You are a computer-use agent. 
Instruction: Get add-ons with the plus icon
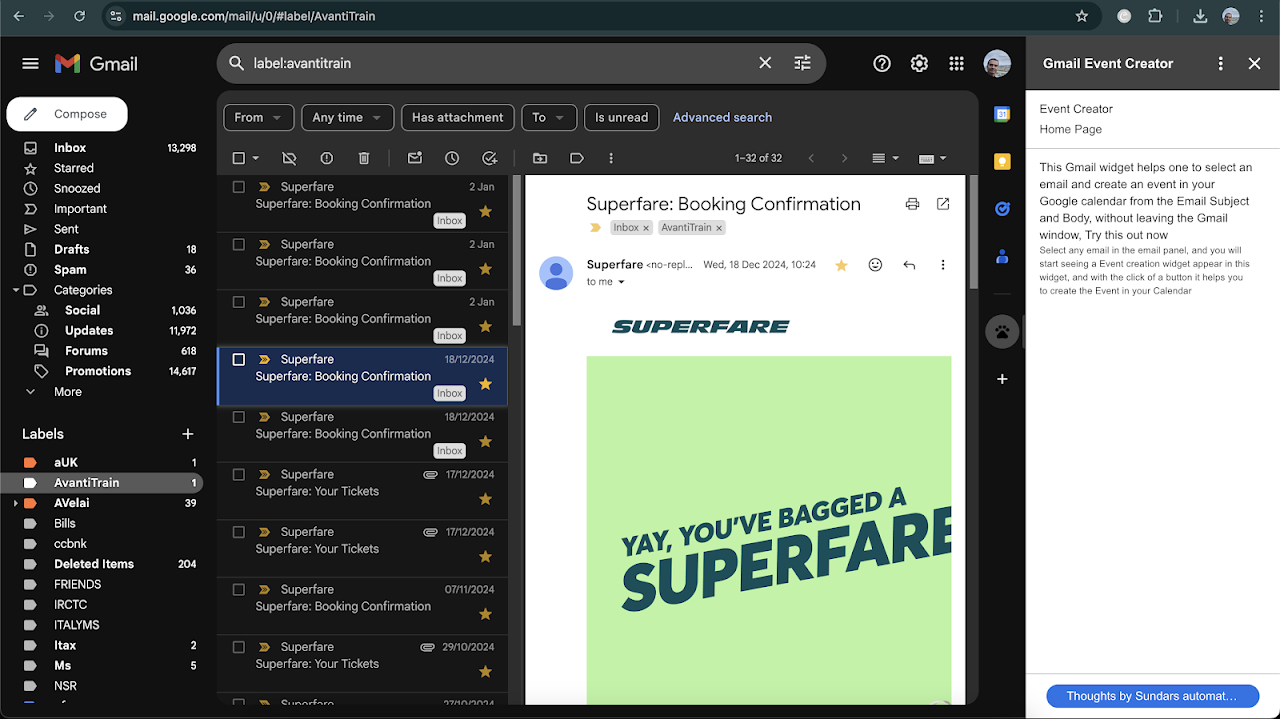[1002, 379]
